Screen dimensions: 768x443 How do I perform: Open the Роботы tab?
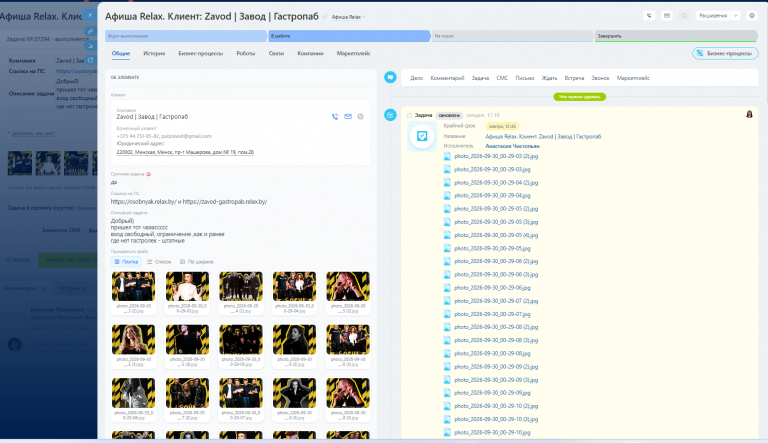pos(245,53)
